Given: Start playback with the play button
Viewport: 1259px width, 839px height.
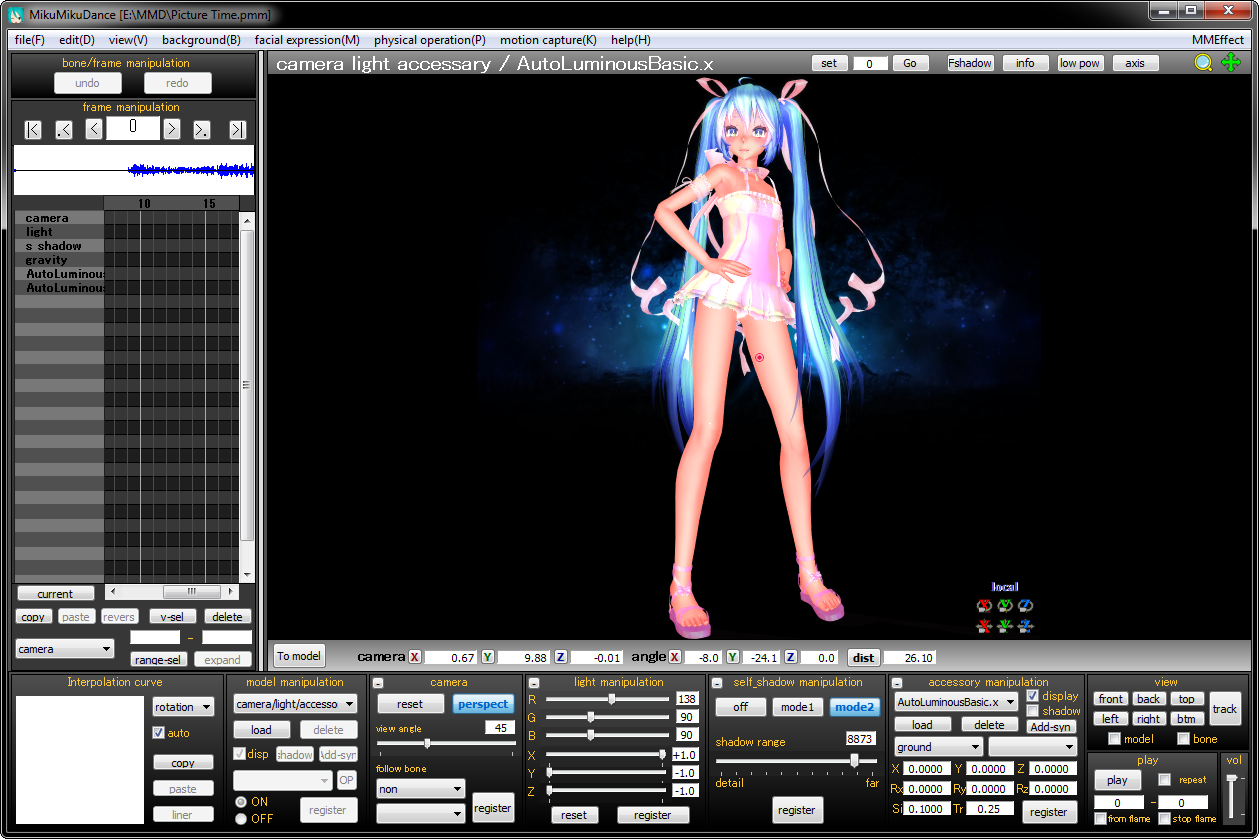Looking at the screenshot, I should [x=1117, y=780].
